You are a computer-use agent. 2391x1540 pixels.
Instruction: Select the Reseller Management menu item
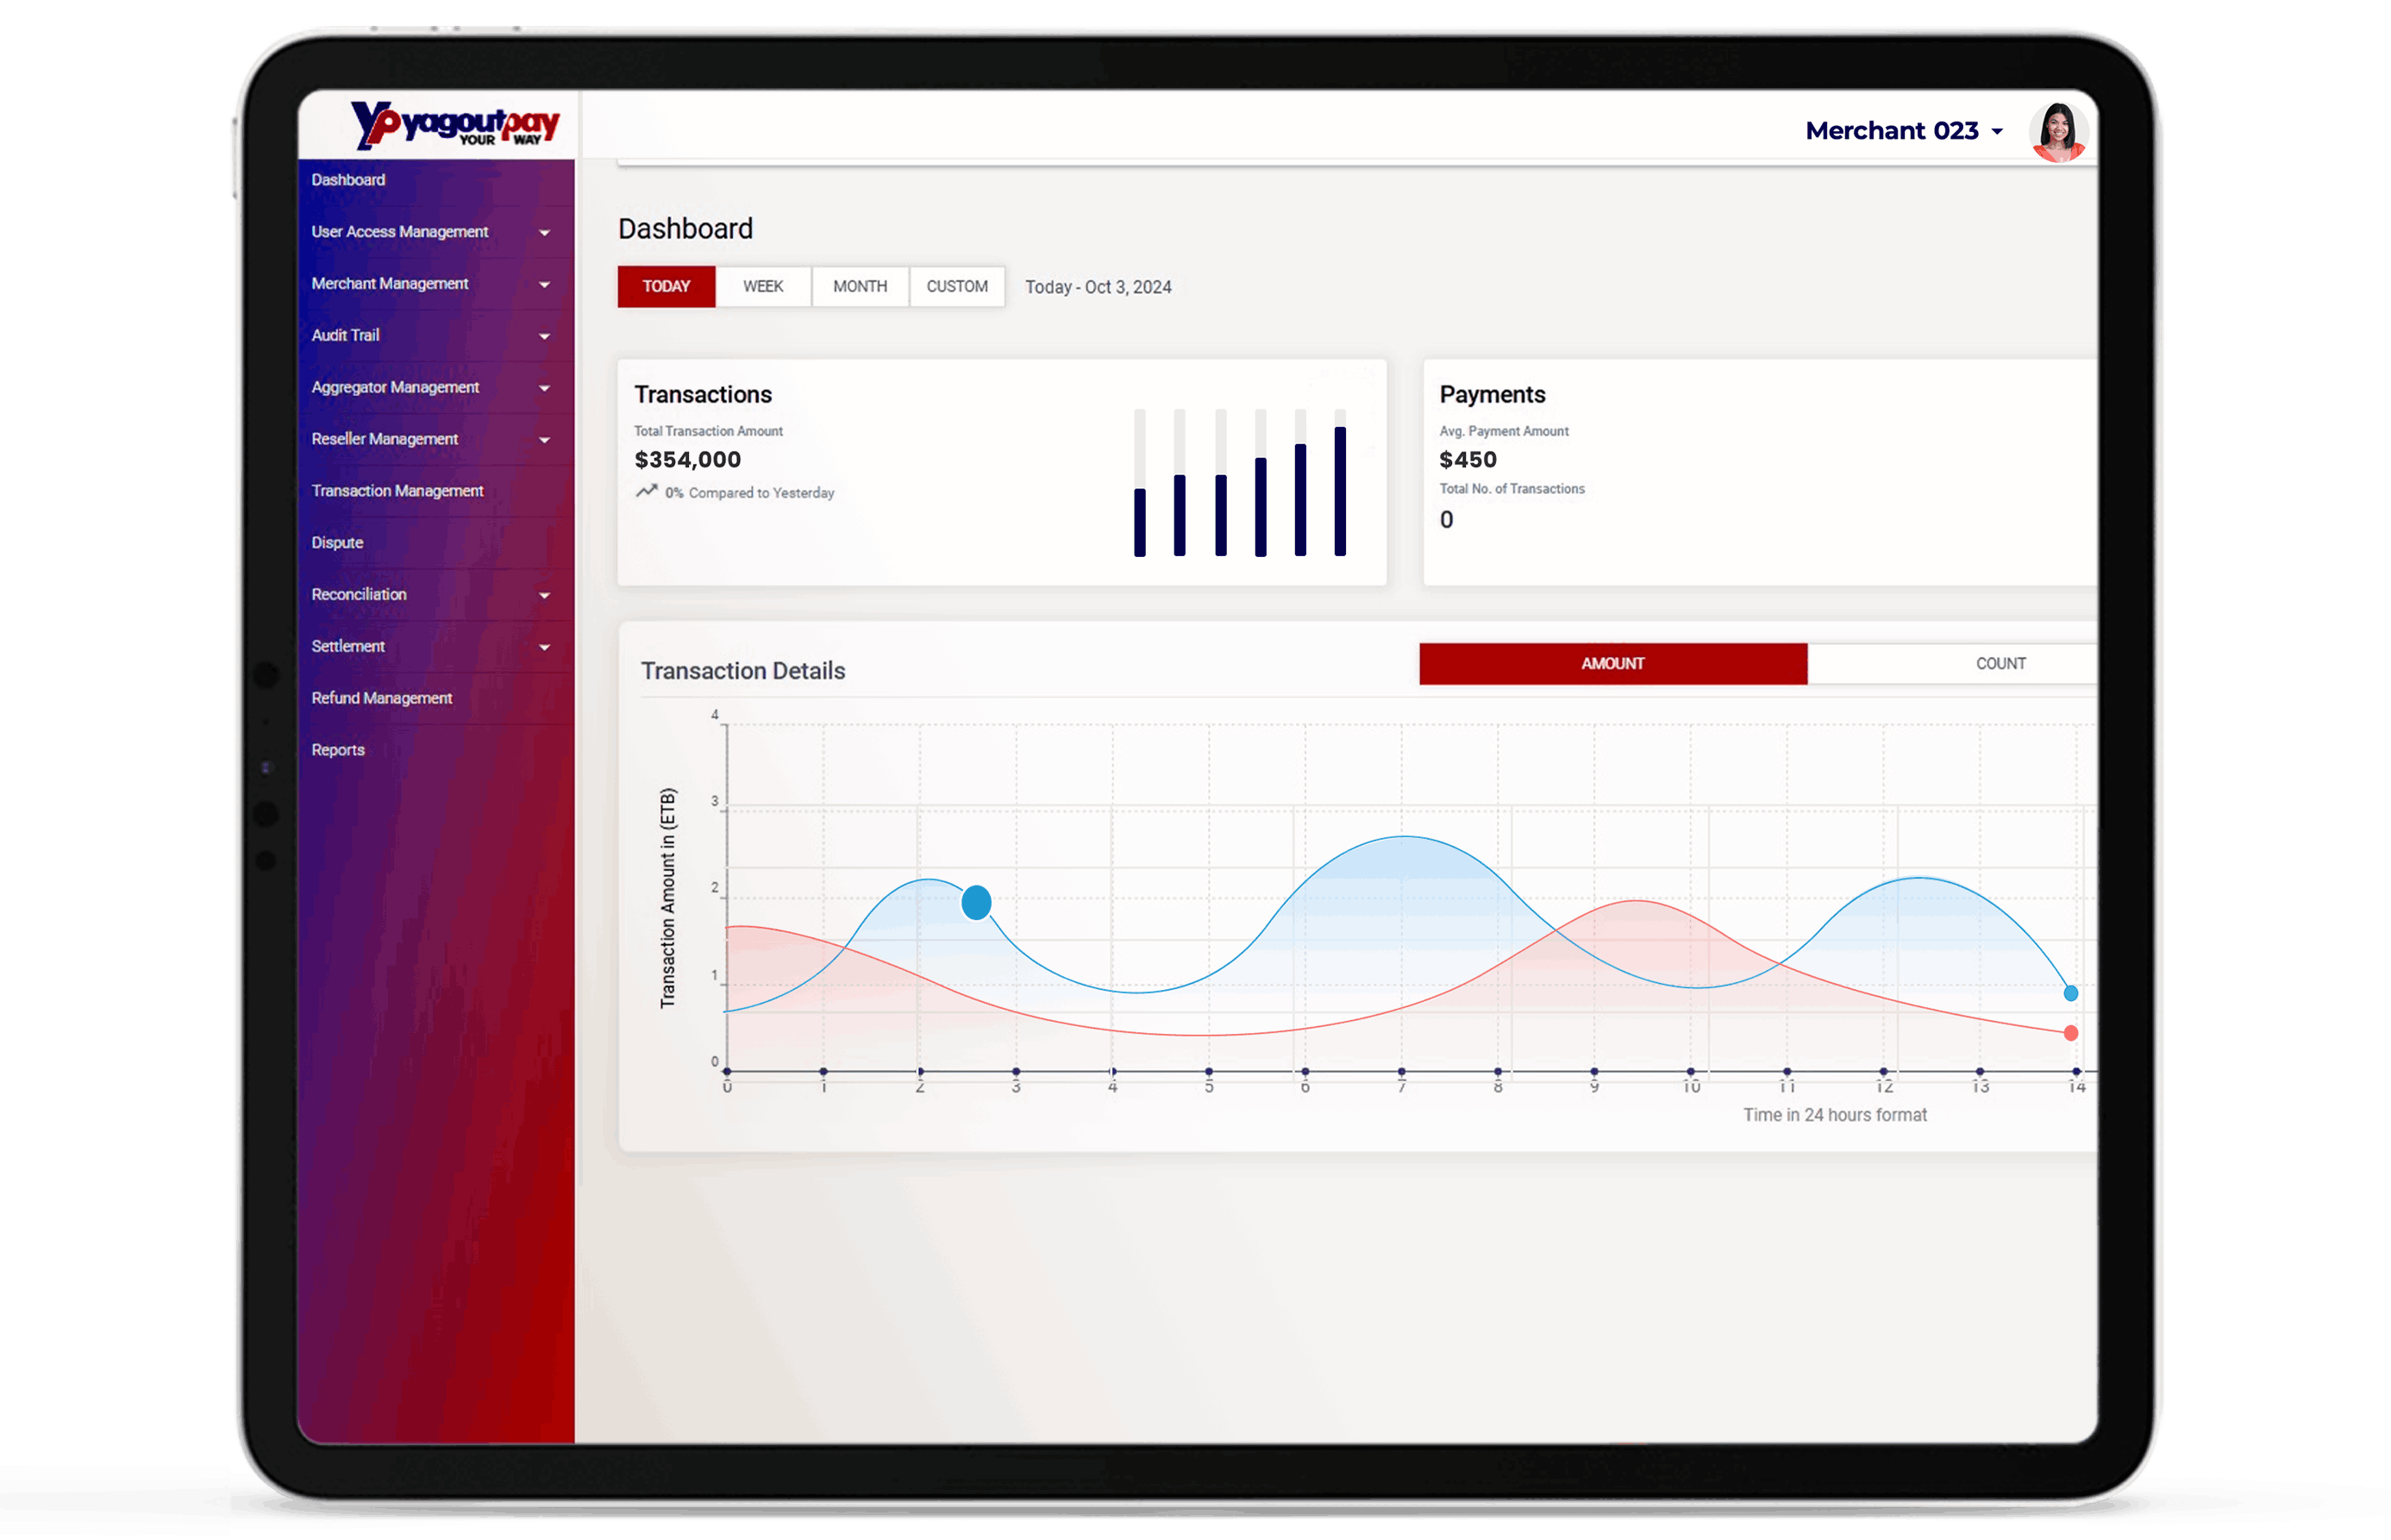[387, 439]
